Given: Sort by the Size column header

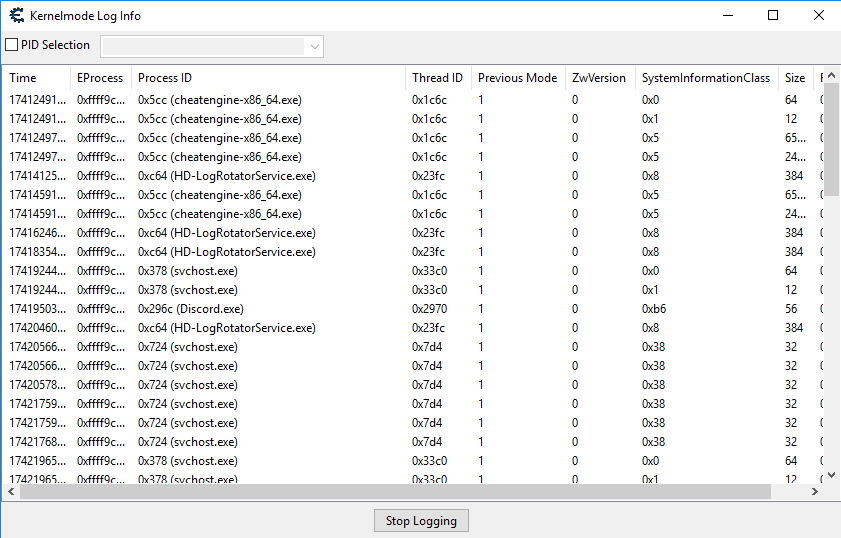Looking at the screenshot, I should tap(795, 78).
